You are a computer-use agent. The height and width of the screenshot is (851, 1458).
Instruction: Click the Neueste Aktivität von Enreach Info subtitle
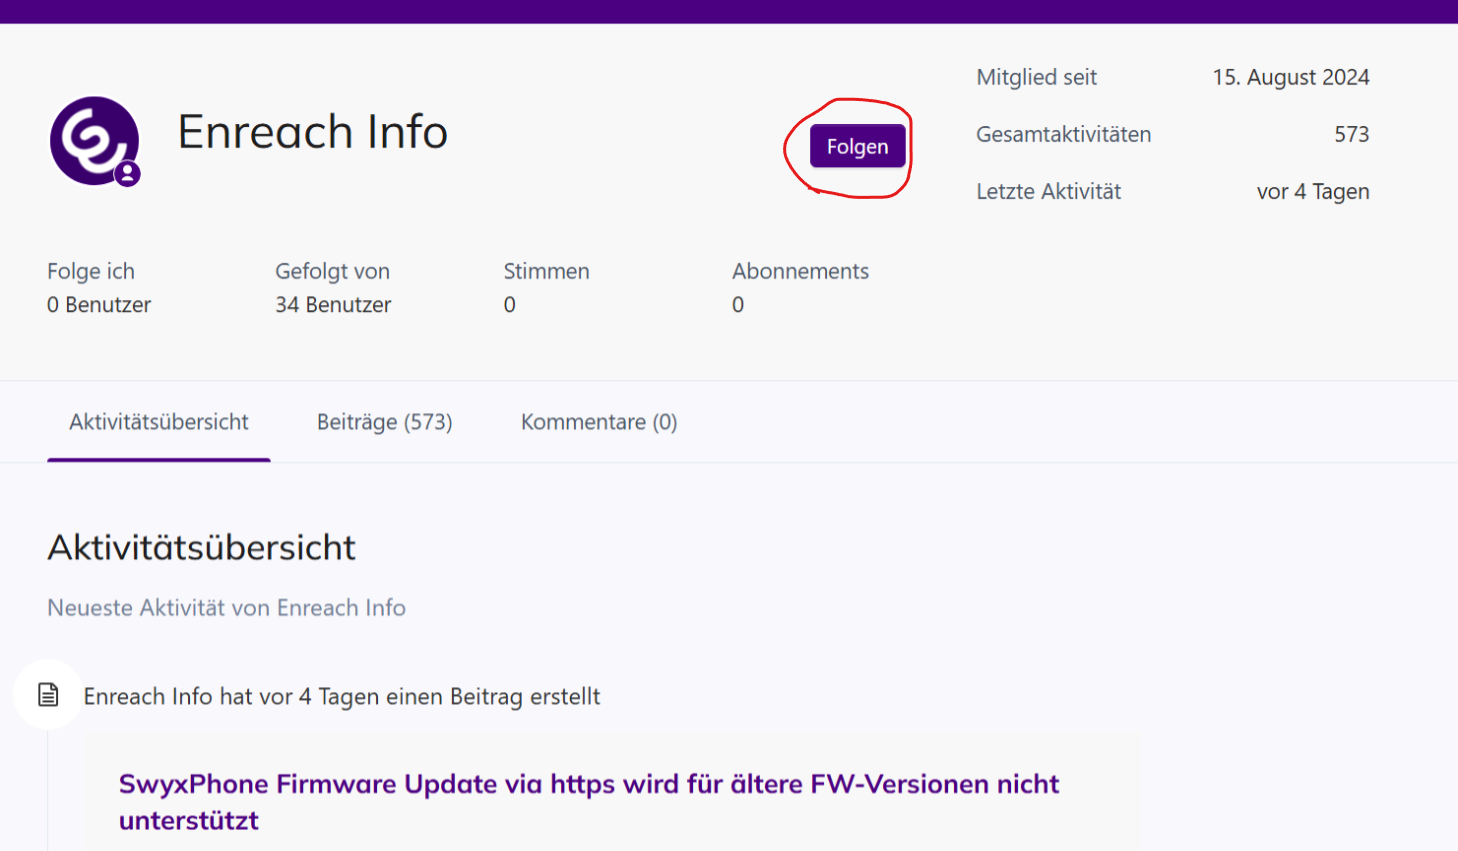pyautogui.click(x=226, y=608)
